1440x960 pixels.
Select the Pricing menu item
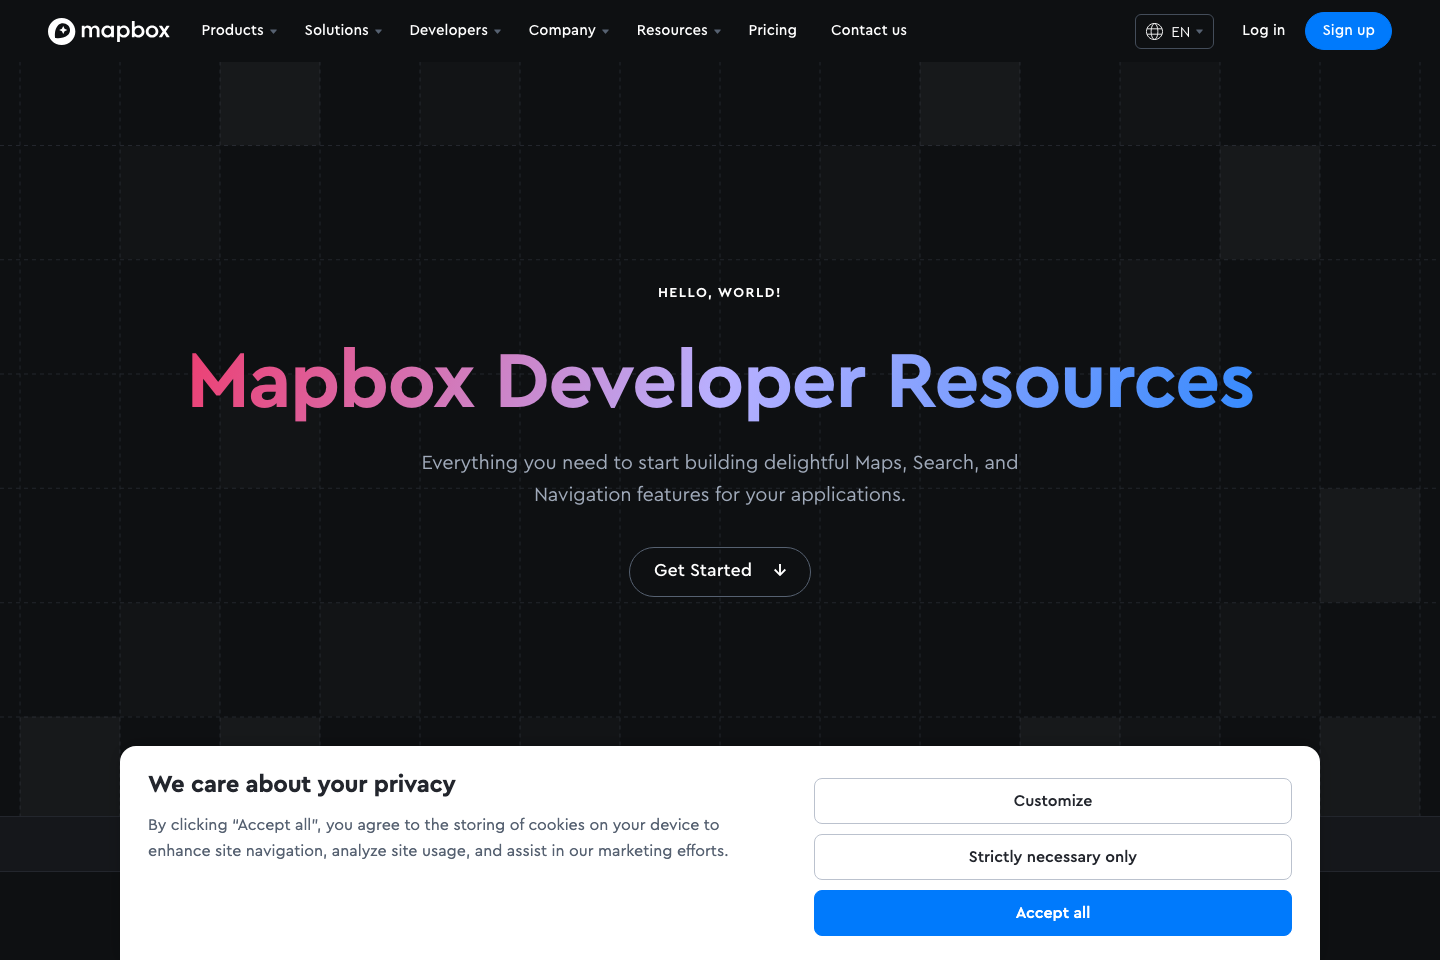pyautogui.click(x=772, y=31)
